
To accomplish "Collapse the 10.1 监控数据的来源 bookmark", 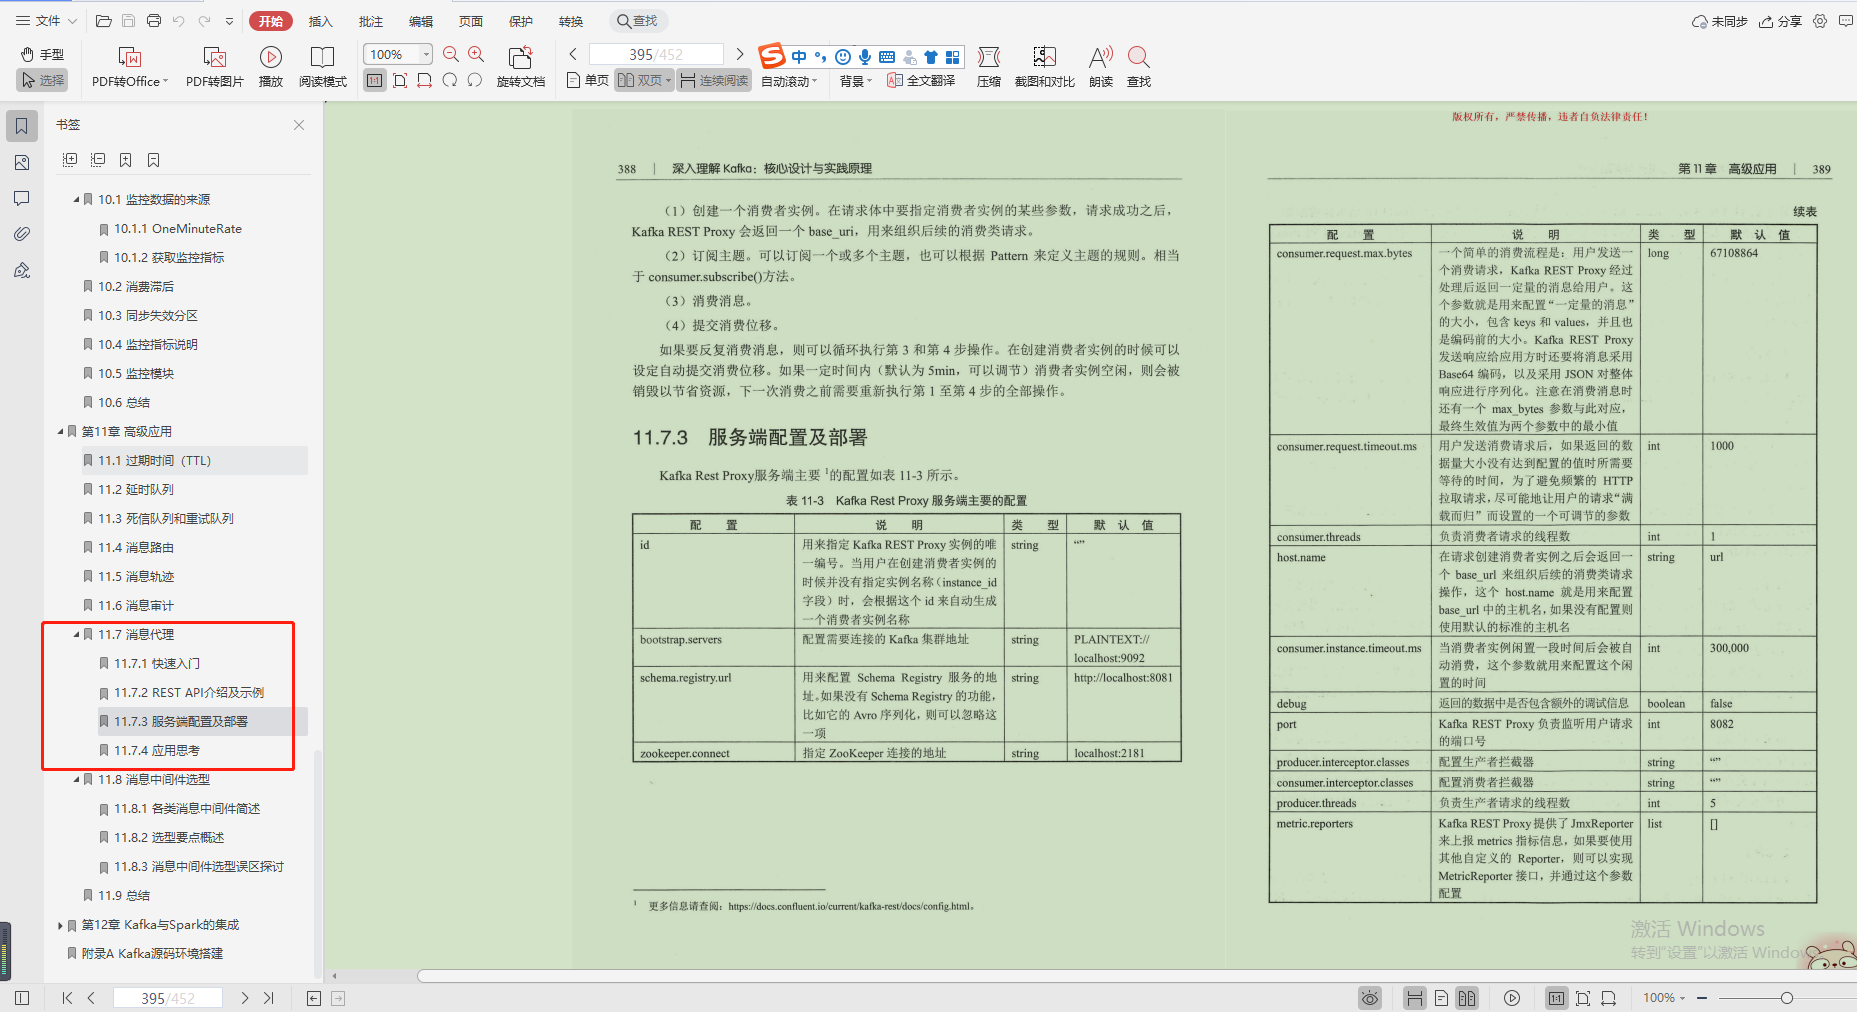I will pyautogui.click(x=76, y=200).
